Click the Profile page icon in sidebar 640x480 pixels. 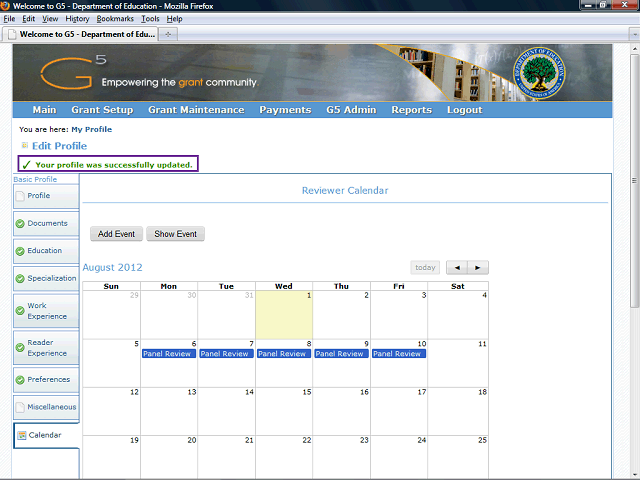pos(20,196)
